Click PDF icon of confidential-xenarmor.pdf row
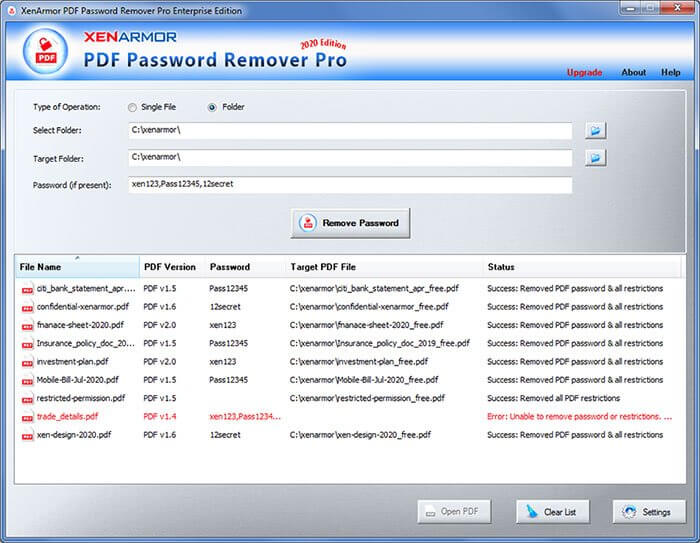700x543 pixels. click(x=27, y=308)
